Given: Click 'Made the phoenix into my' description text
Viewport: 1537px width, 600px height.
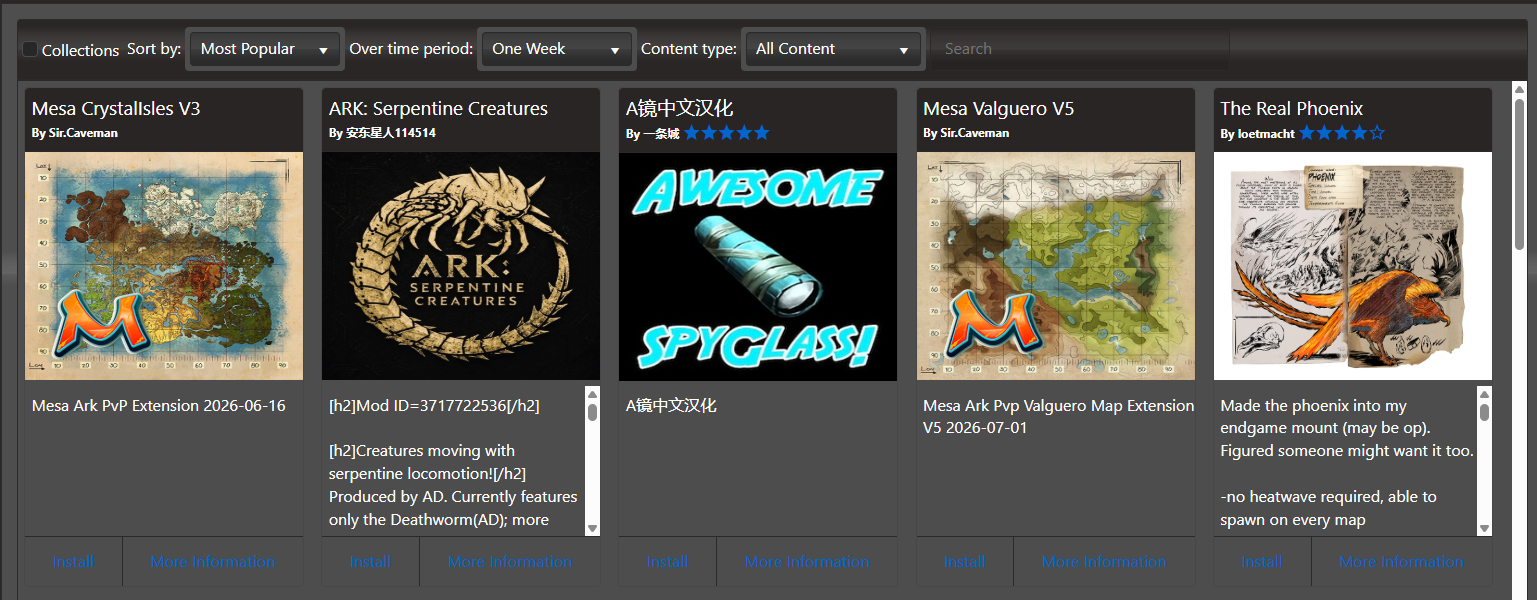Looking at the screenshot, I should pyautogui.click(x=1314, y=406).
